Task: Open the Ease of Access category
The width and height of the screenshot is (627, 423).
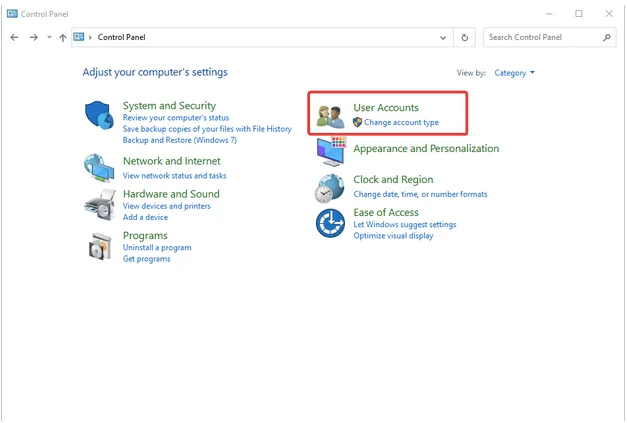Action: (386, 212)
